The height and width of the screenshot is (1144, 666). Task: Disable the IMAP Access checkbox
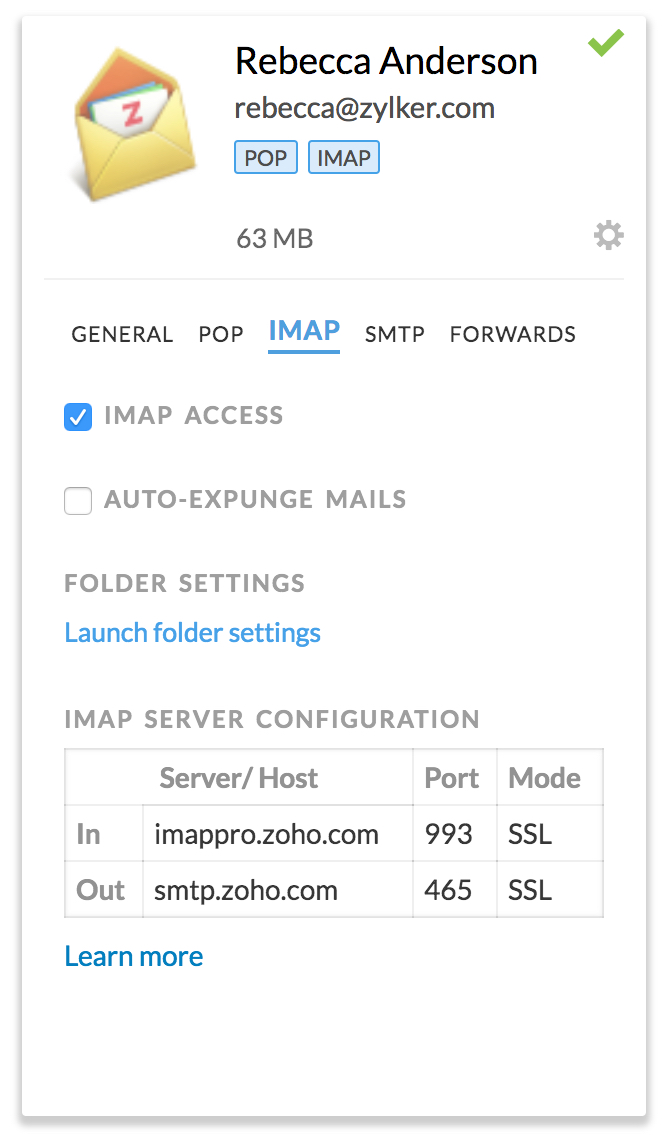pos(78,417)
